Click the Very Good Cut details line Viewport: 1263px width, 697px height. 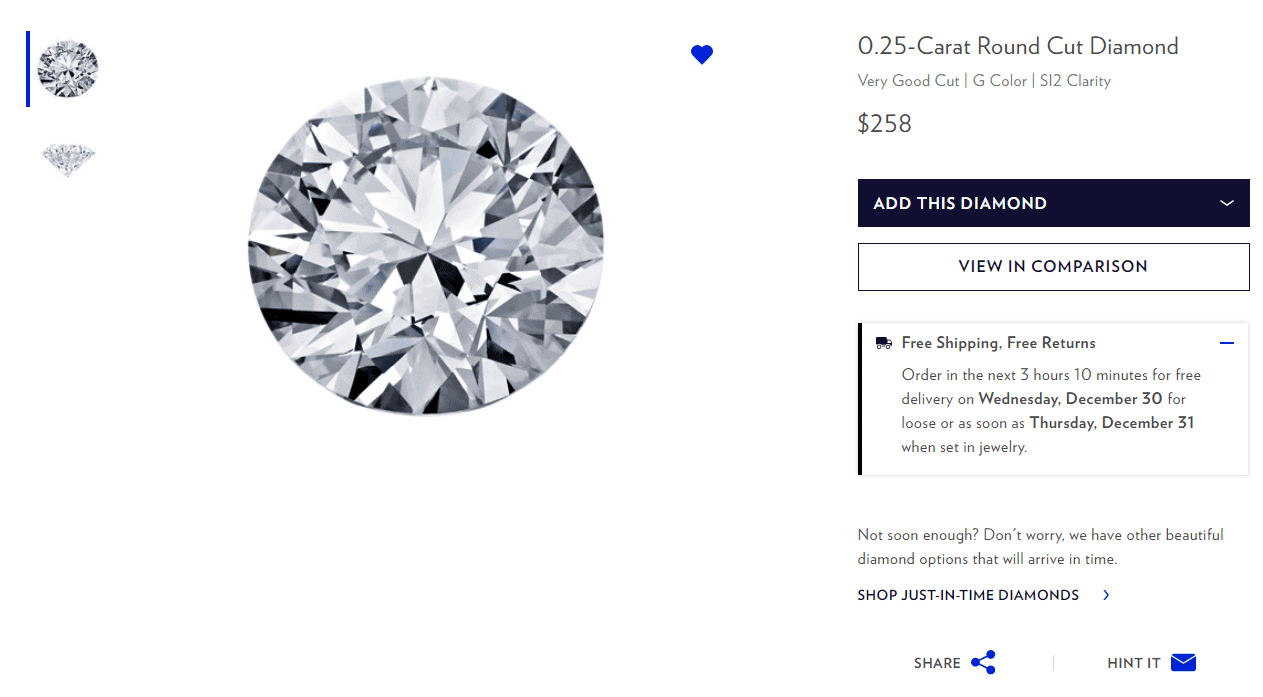(984, 81)
